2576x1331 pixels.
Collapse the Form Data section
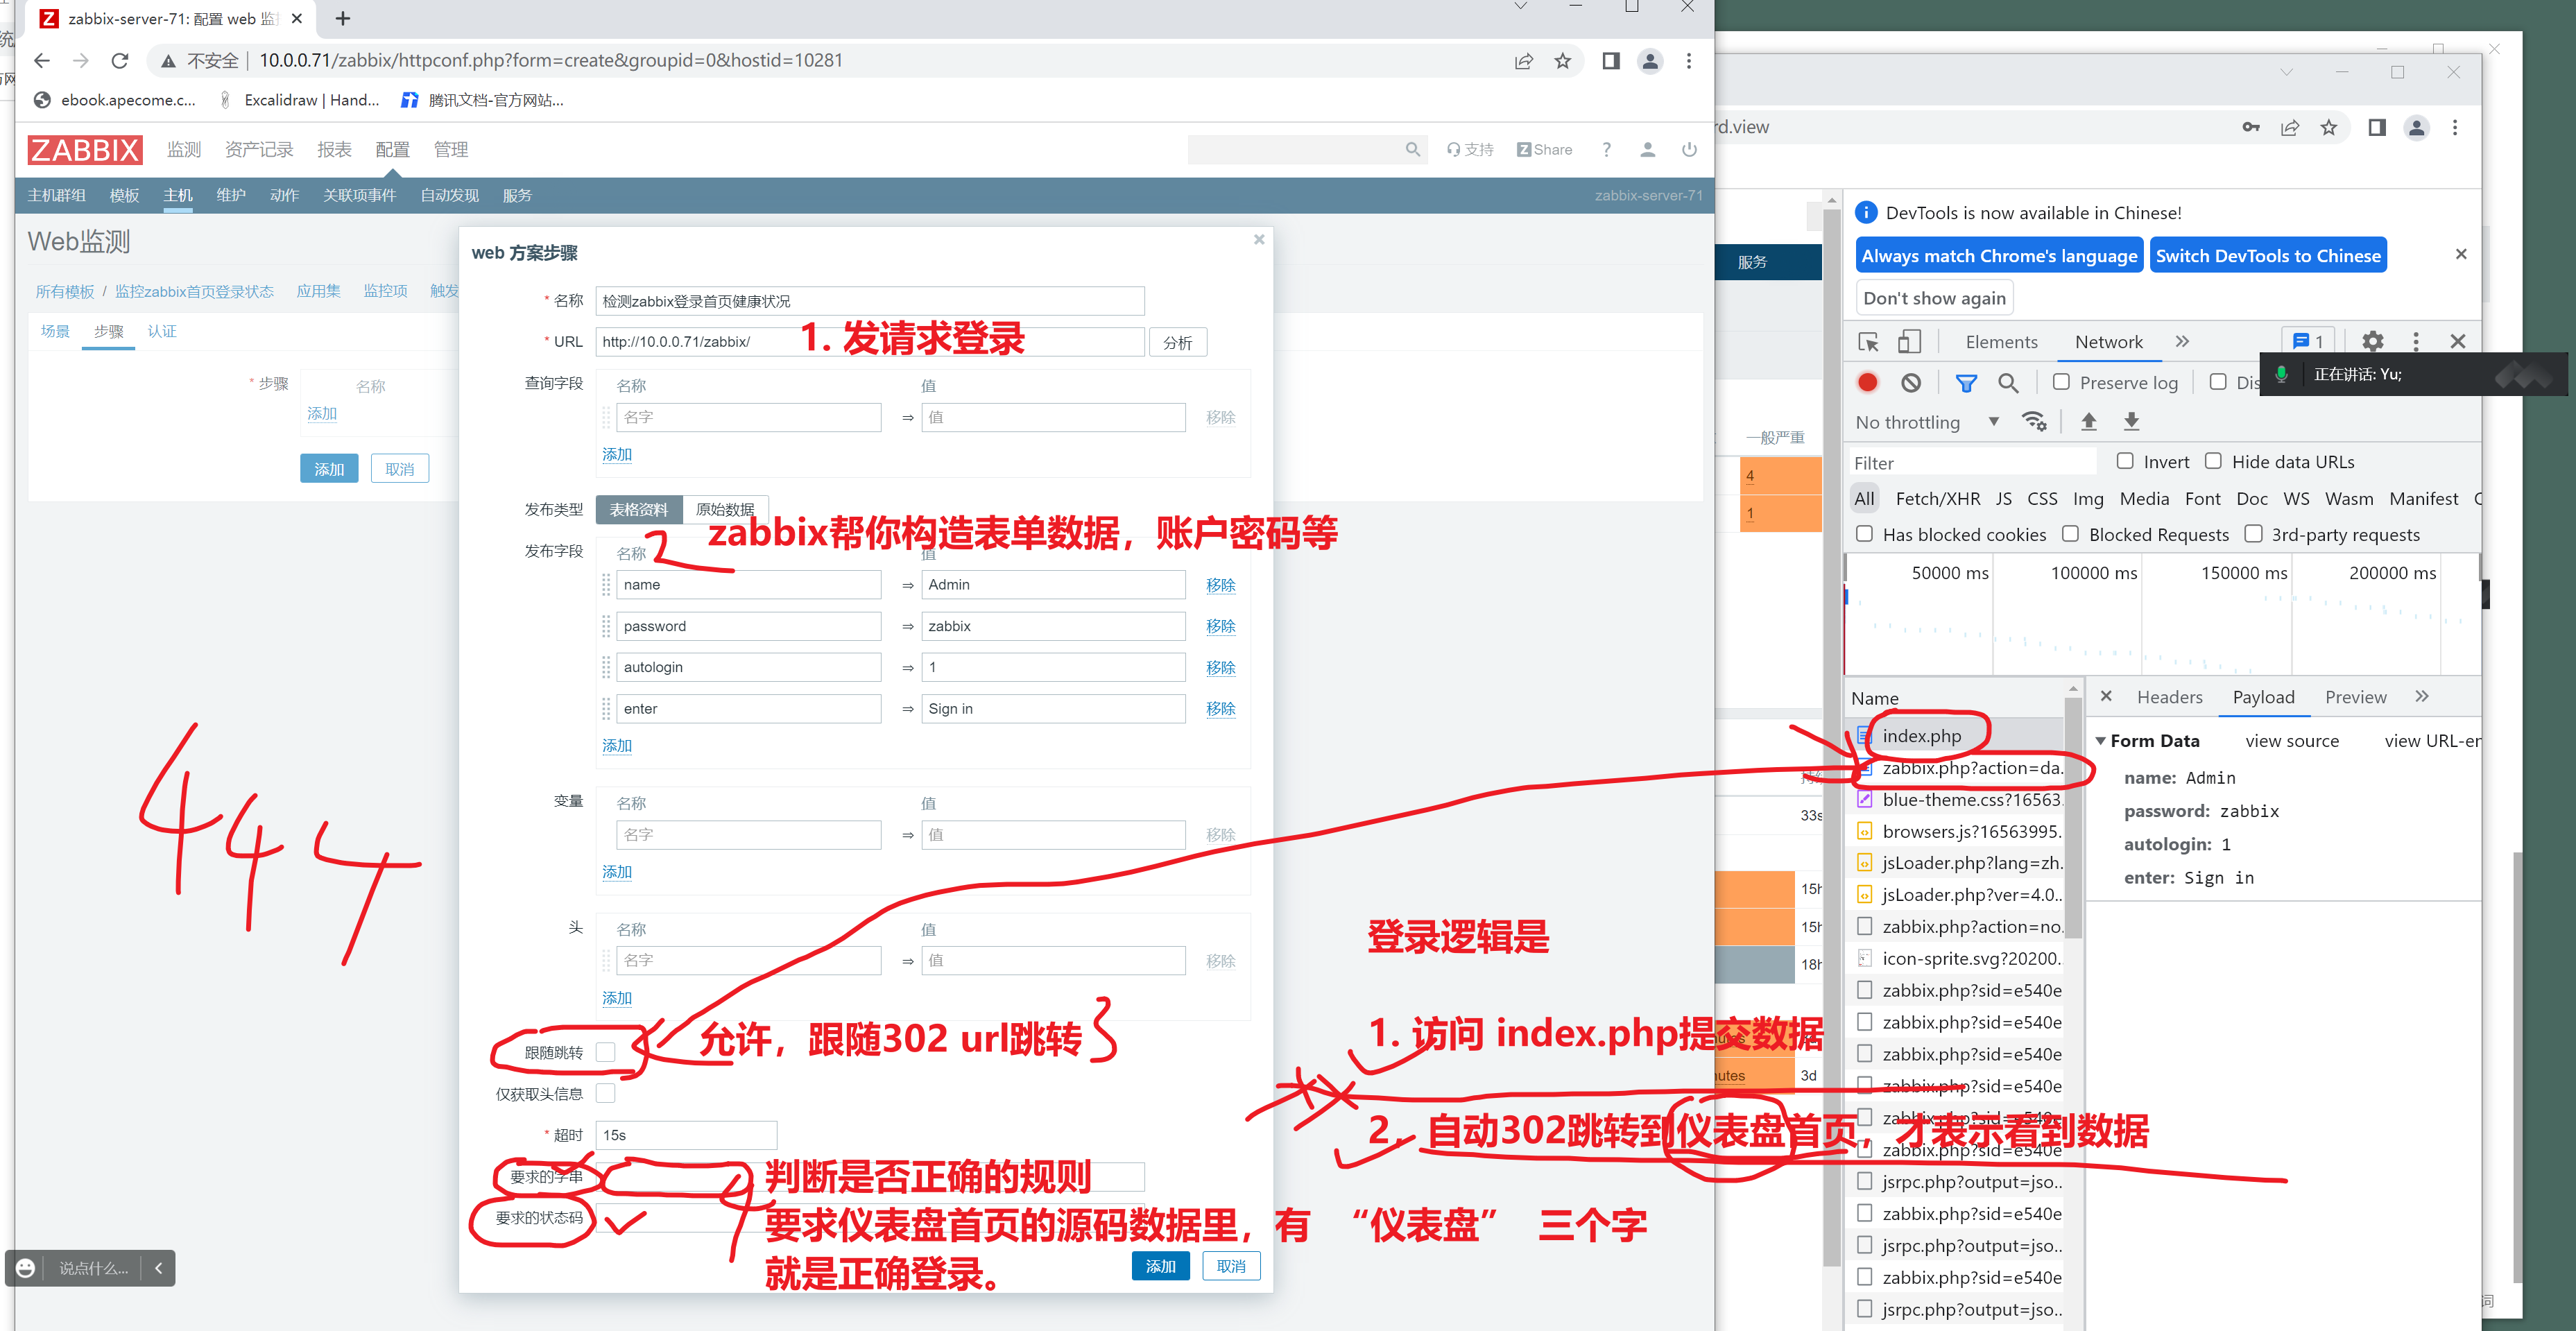[2101, 741]
